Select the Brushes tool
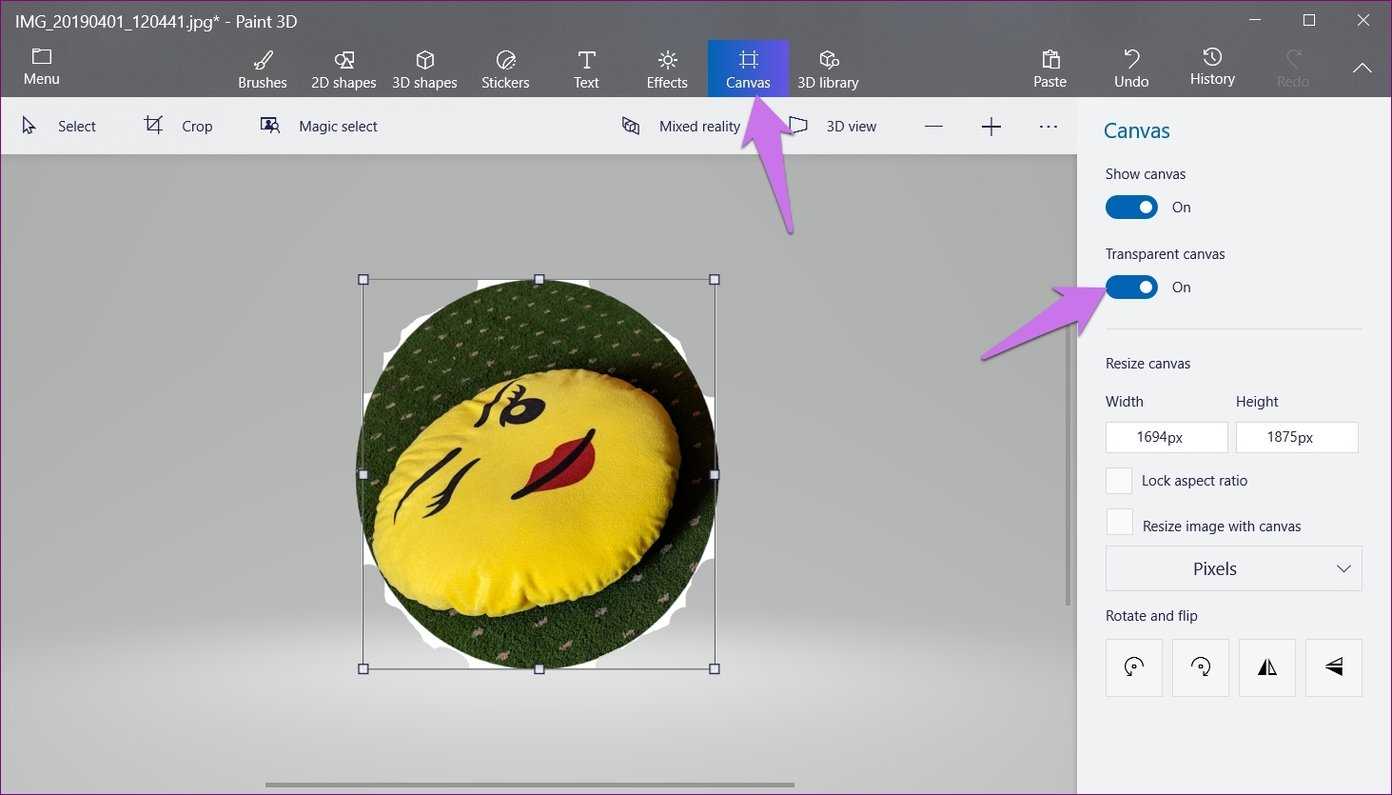The width and height of the screenshot is (1392, 795). (262, 69)
